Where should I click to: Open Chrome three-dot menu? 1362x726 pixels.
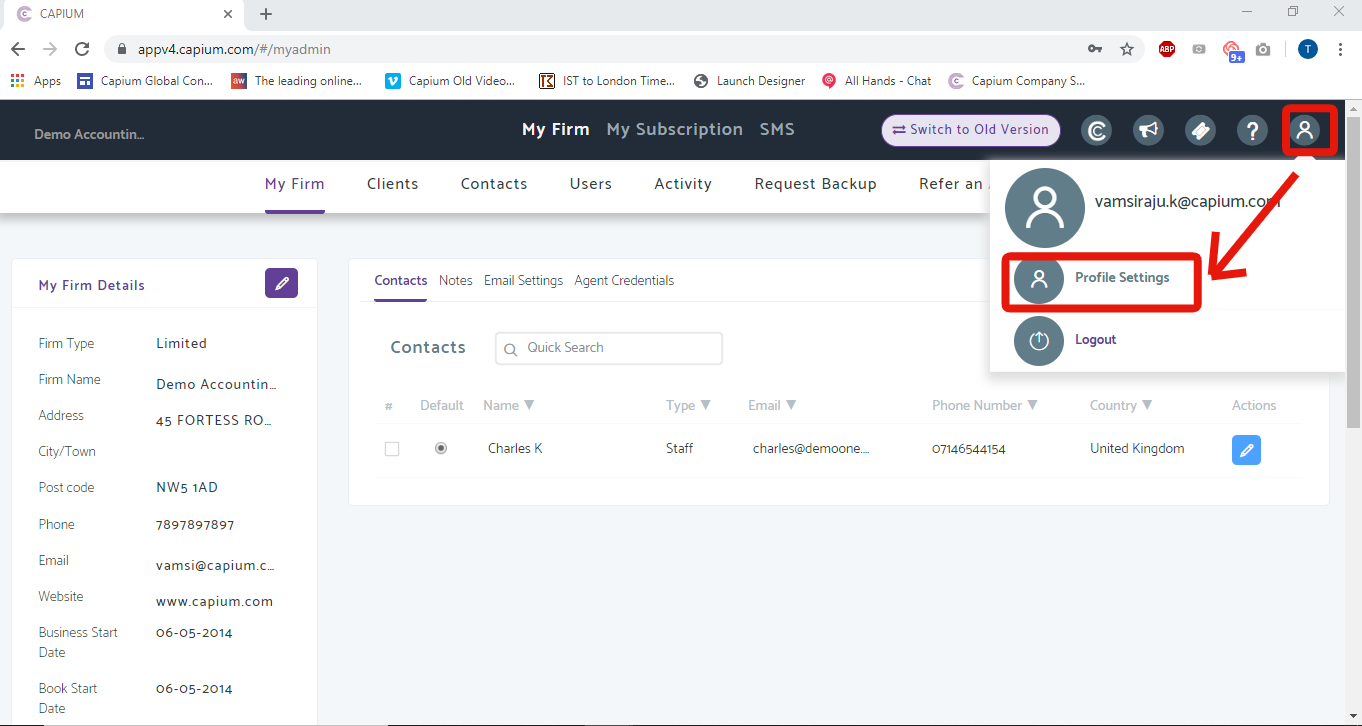tap(1340, 49)
